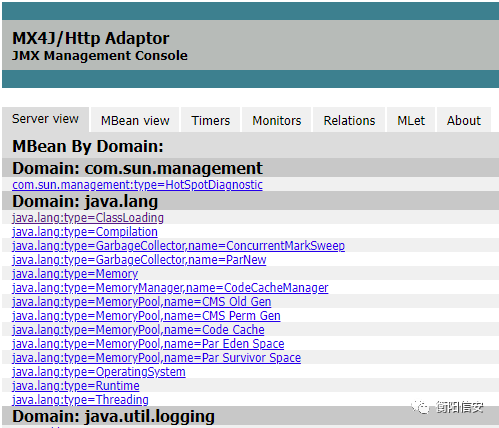Screen dimensions: 499x428
Task: Open java.lang Threading MBean link
Action: point(80,400)
